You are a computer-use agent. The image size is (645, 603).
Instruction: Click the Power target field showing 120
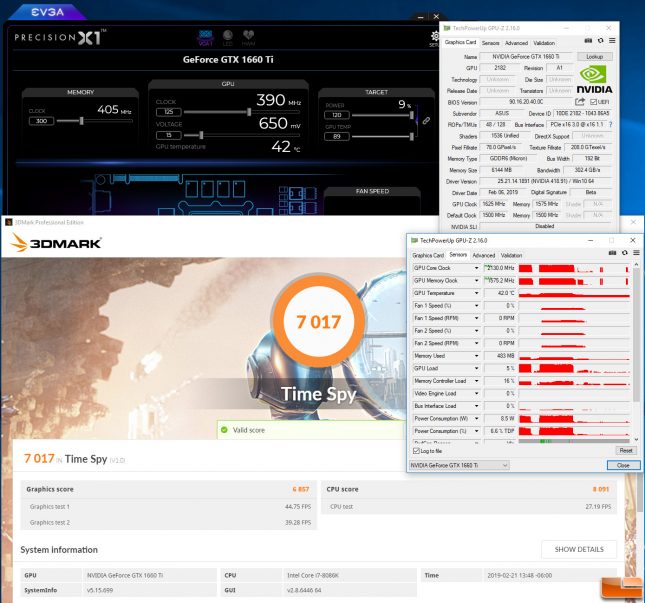(337, 115)
